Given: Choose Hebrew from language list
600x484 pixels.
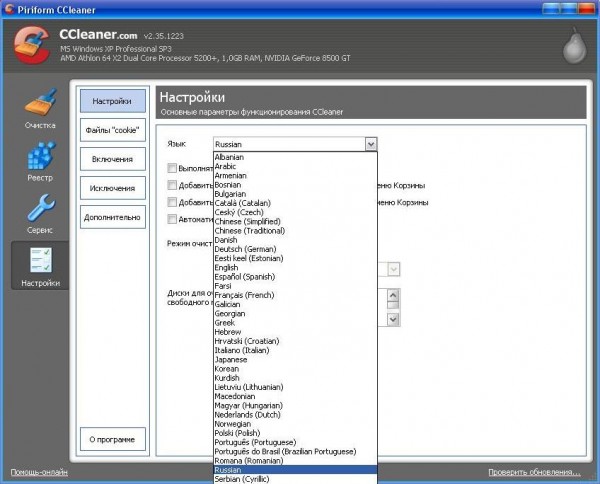Looking at the screenshot, I should coord(295,332).
